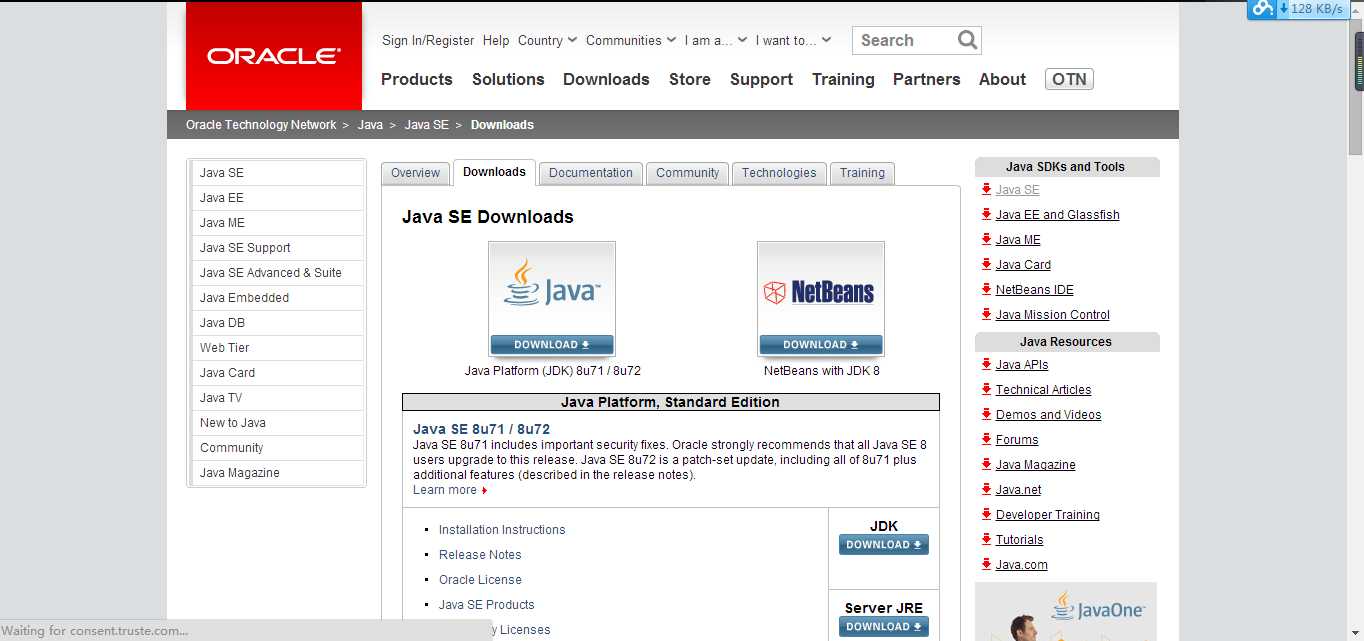Screen dimensions: 1364x641
Task: Click the Java breadcrumb link
Action: 370,125
